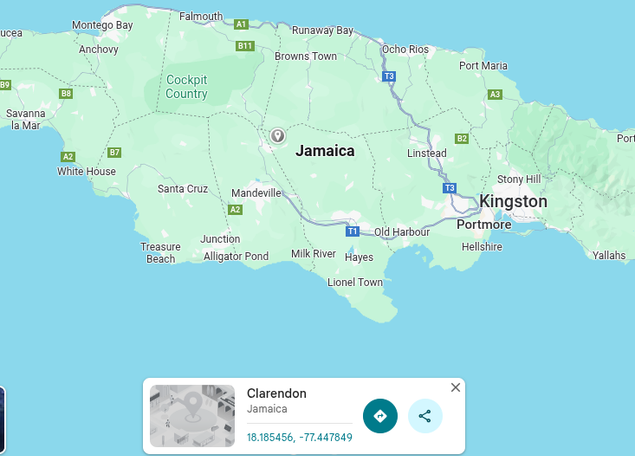Select the grey map pin marker
Screen dimensions: 635x456
click(277, 136)
